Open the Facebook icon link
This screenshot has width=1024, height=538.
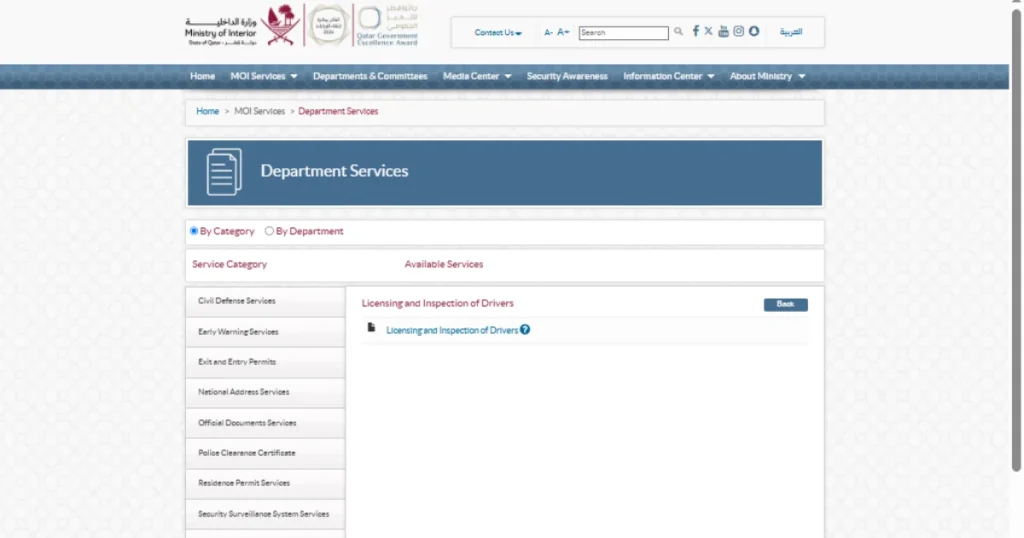(696, 31)
